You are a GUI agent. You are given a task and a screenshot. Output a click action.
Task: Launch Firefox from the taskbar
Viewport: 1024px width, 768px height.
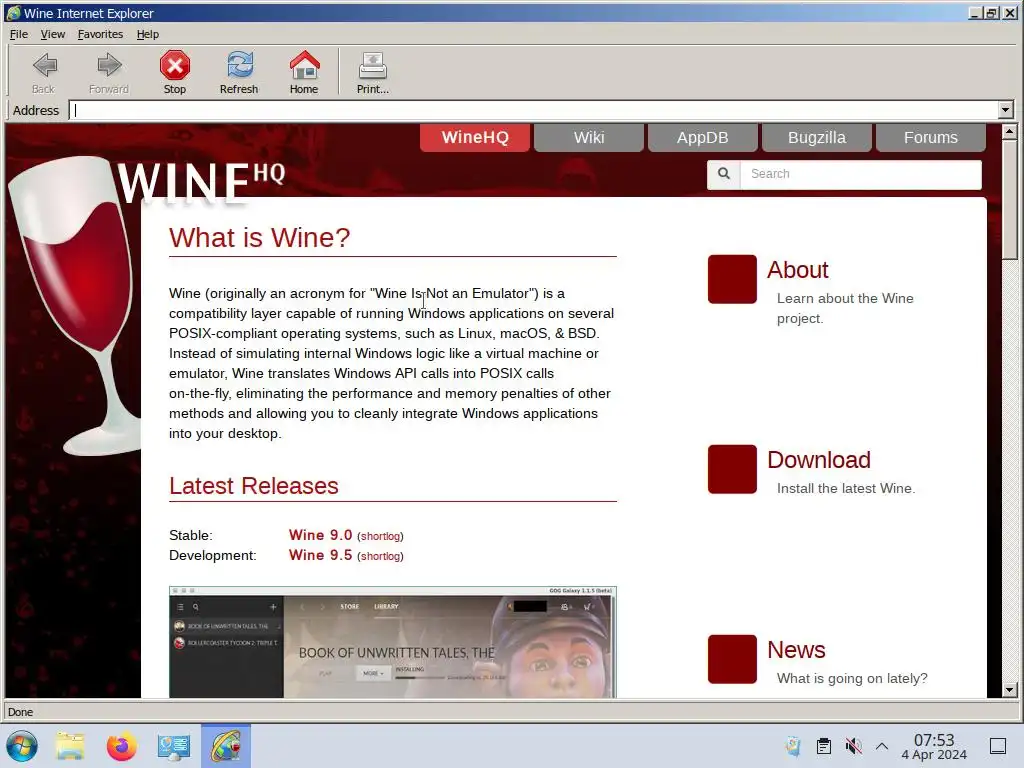coord(121,746)
